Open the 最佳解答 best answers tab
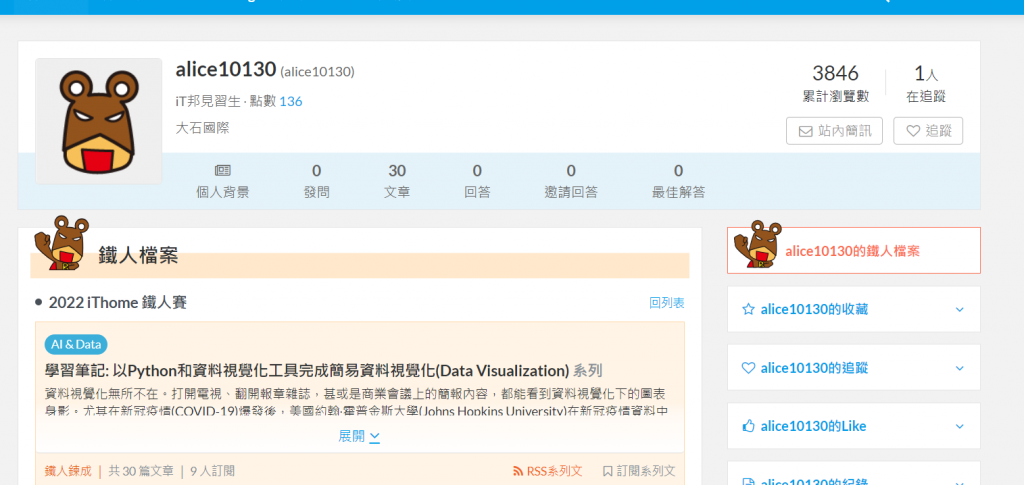The image size is (1024, 485). click(x=679, y=181)
